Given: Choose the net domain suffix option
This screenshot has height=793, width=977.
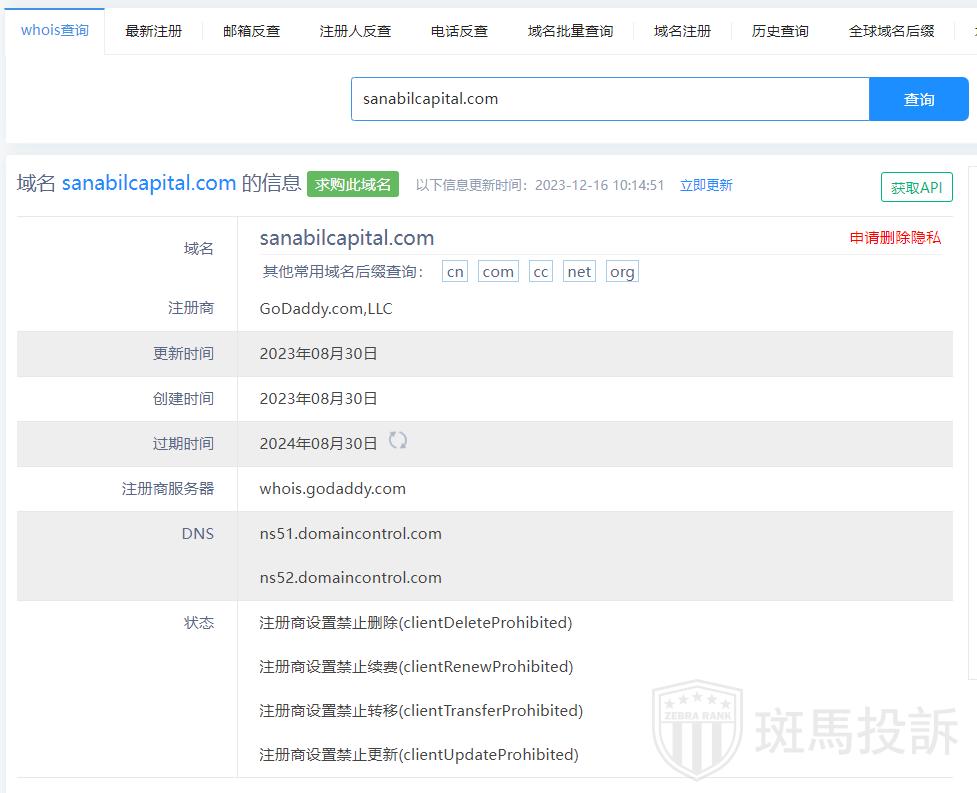Looking at the screenshot, I should [x=579, y=272].
